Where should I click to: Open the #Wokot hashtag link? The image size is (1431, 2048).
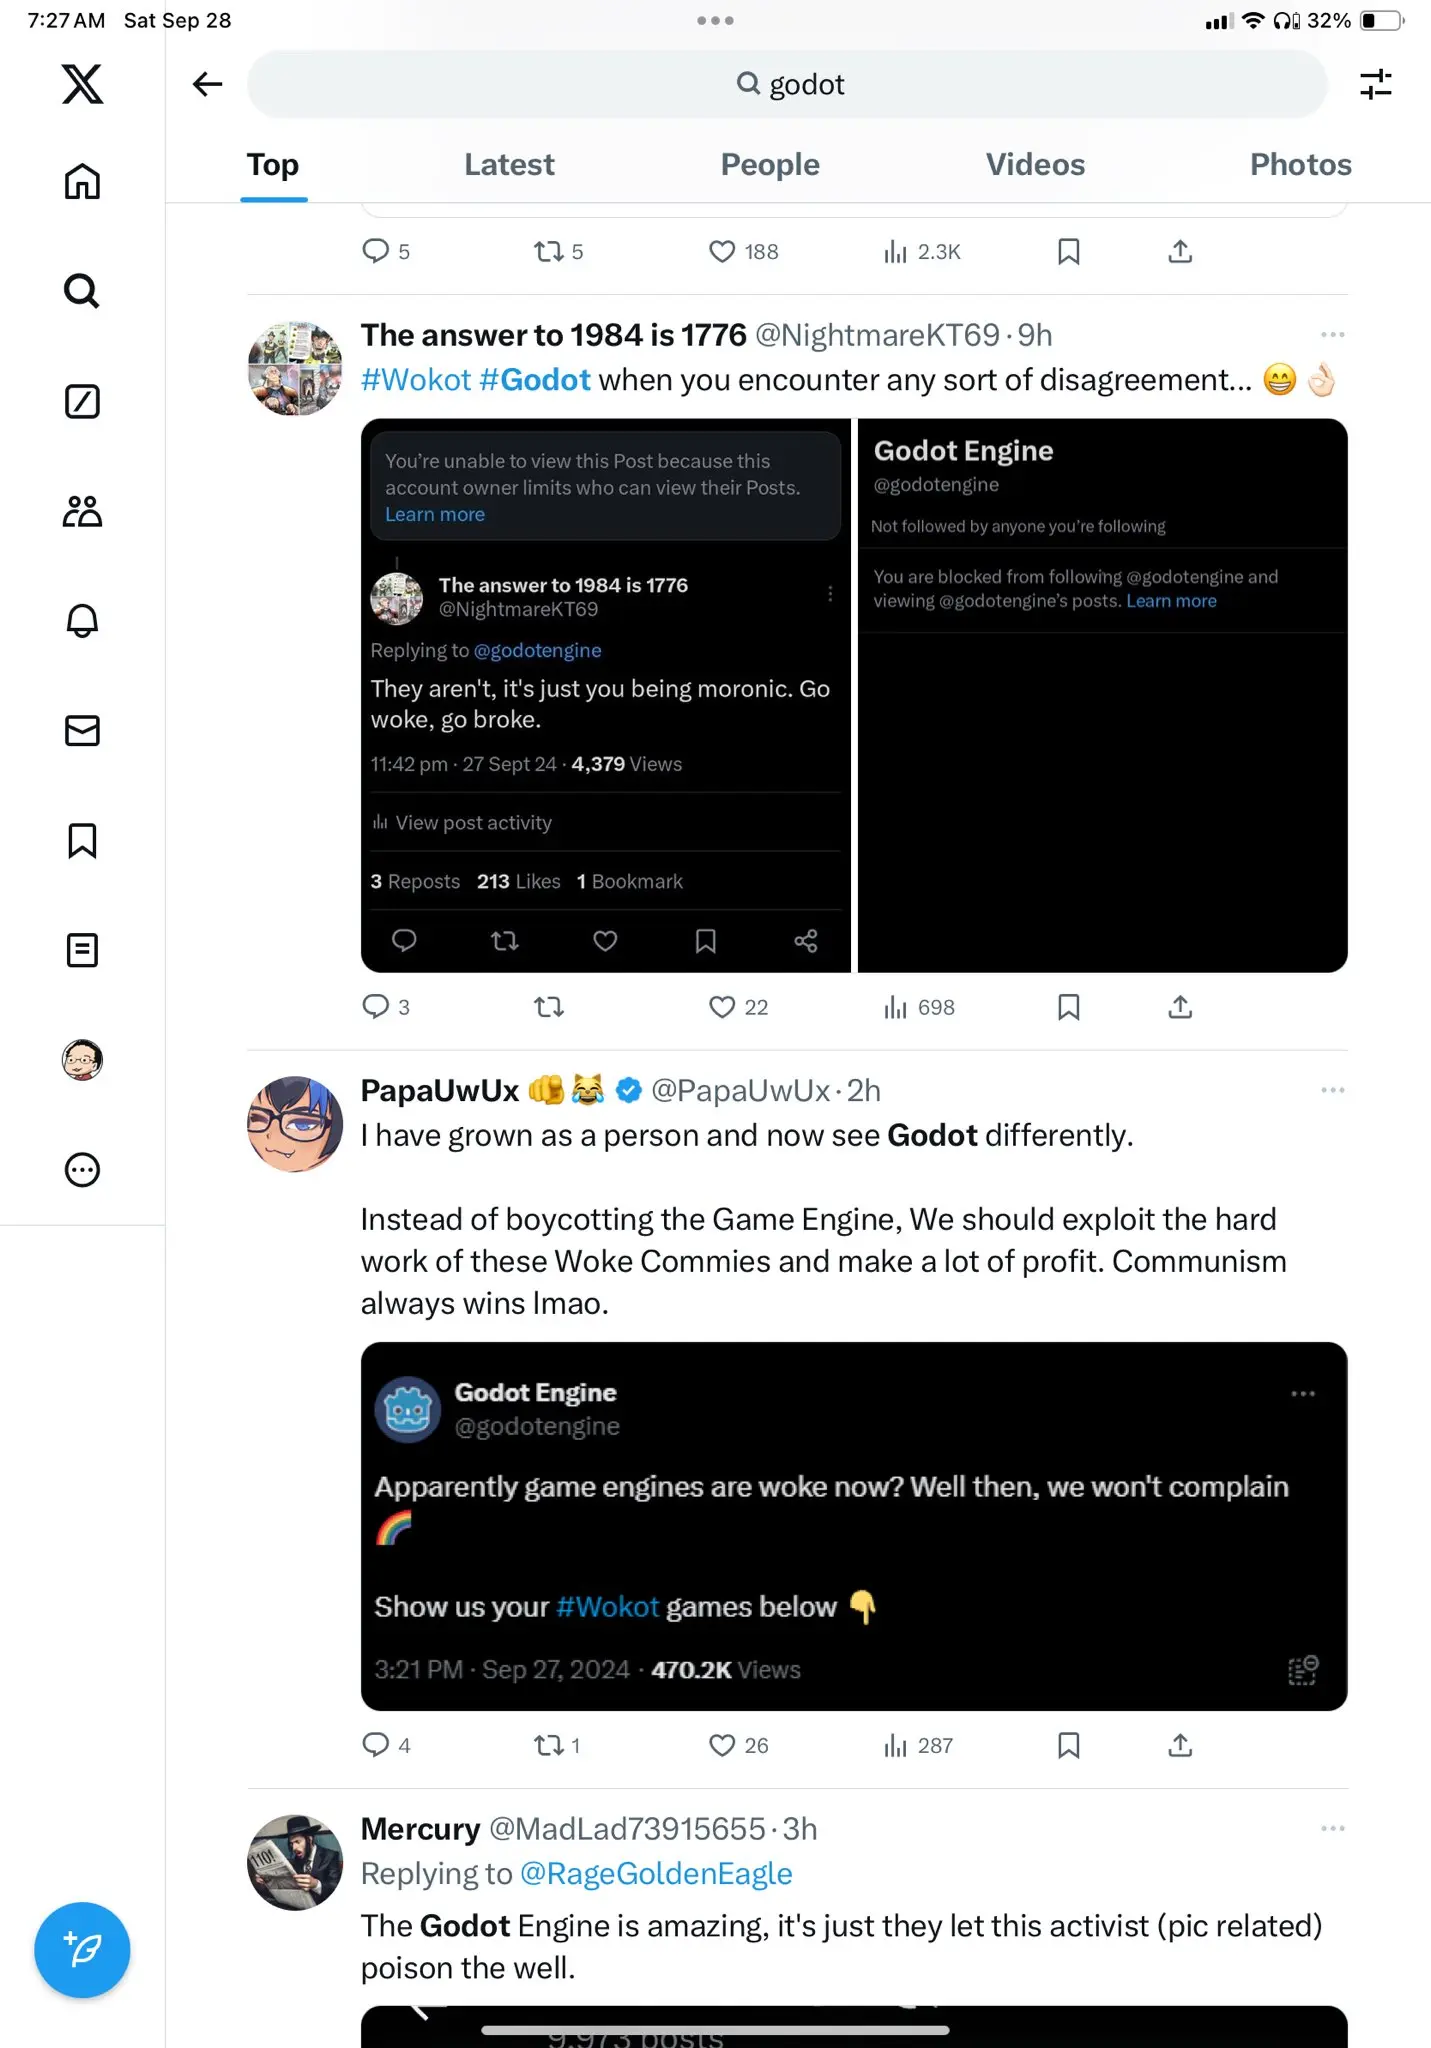click(416, 380)
